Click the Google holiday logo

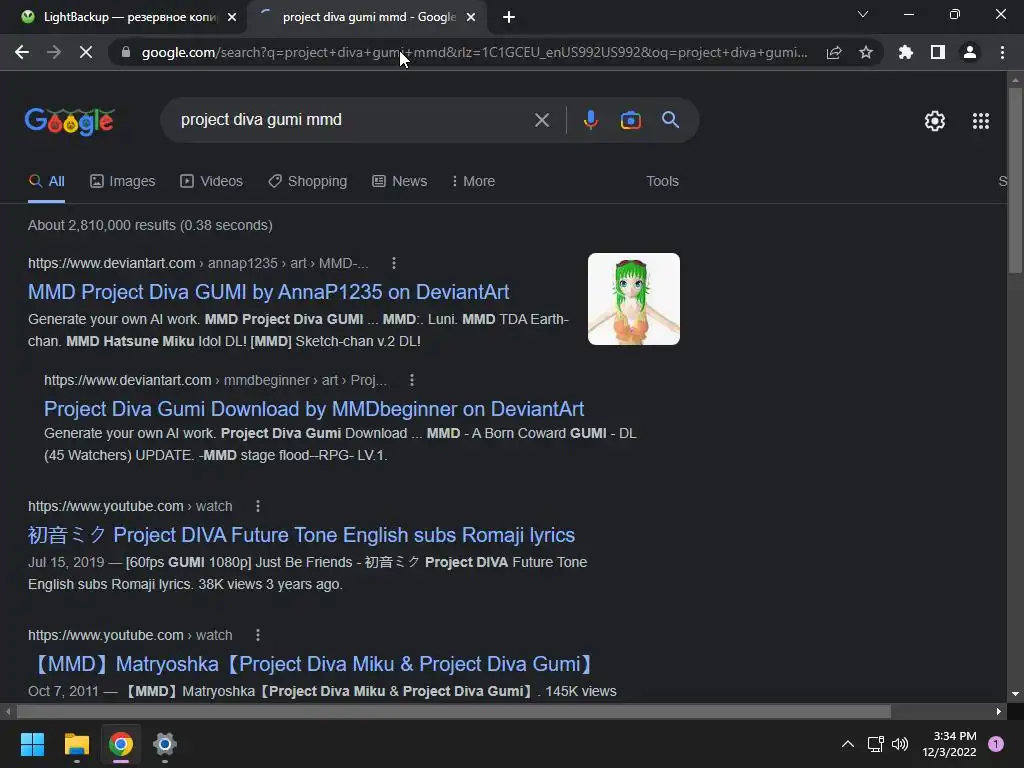69,121
